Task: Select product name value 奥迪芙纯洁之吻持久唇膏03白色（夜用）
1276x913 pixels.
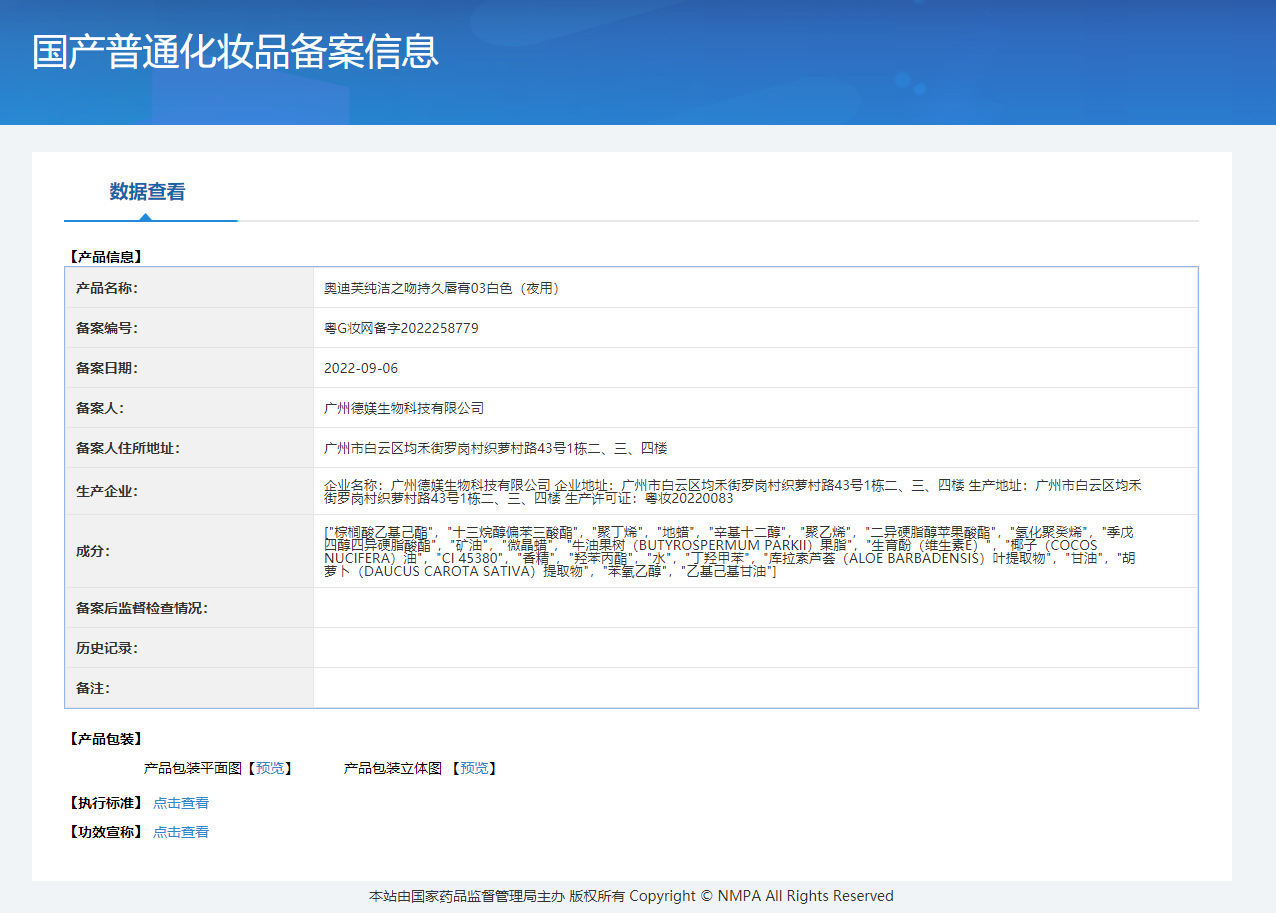Action: tap(443, 288)
